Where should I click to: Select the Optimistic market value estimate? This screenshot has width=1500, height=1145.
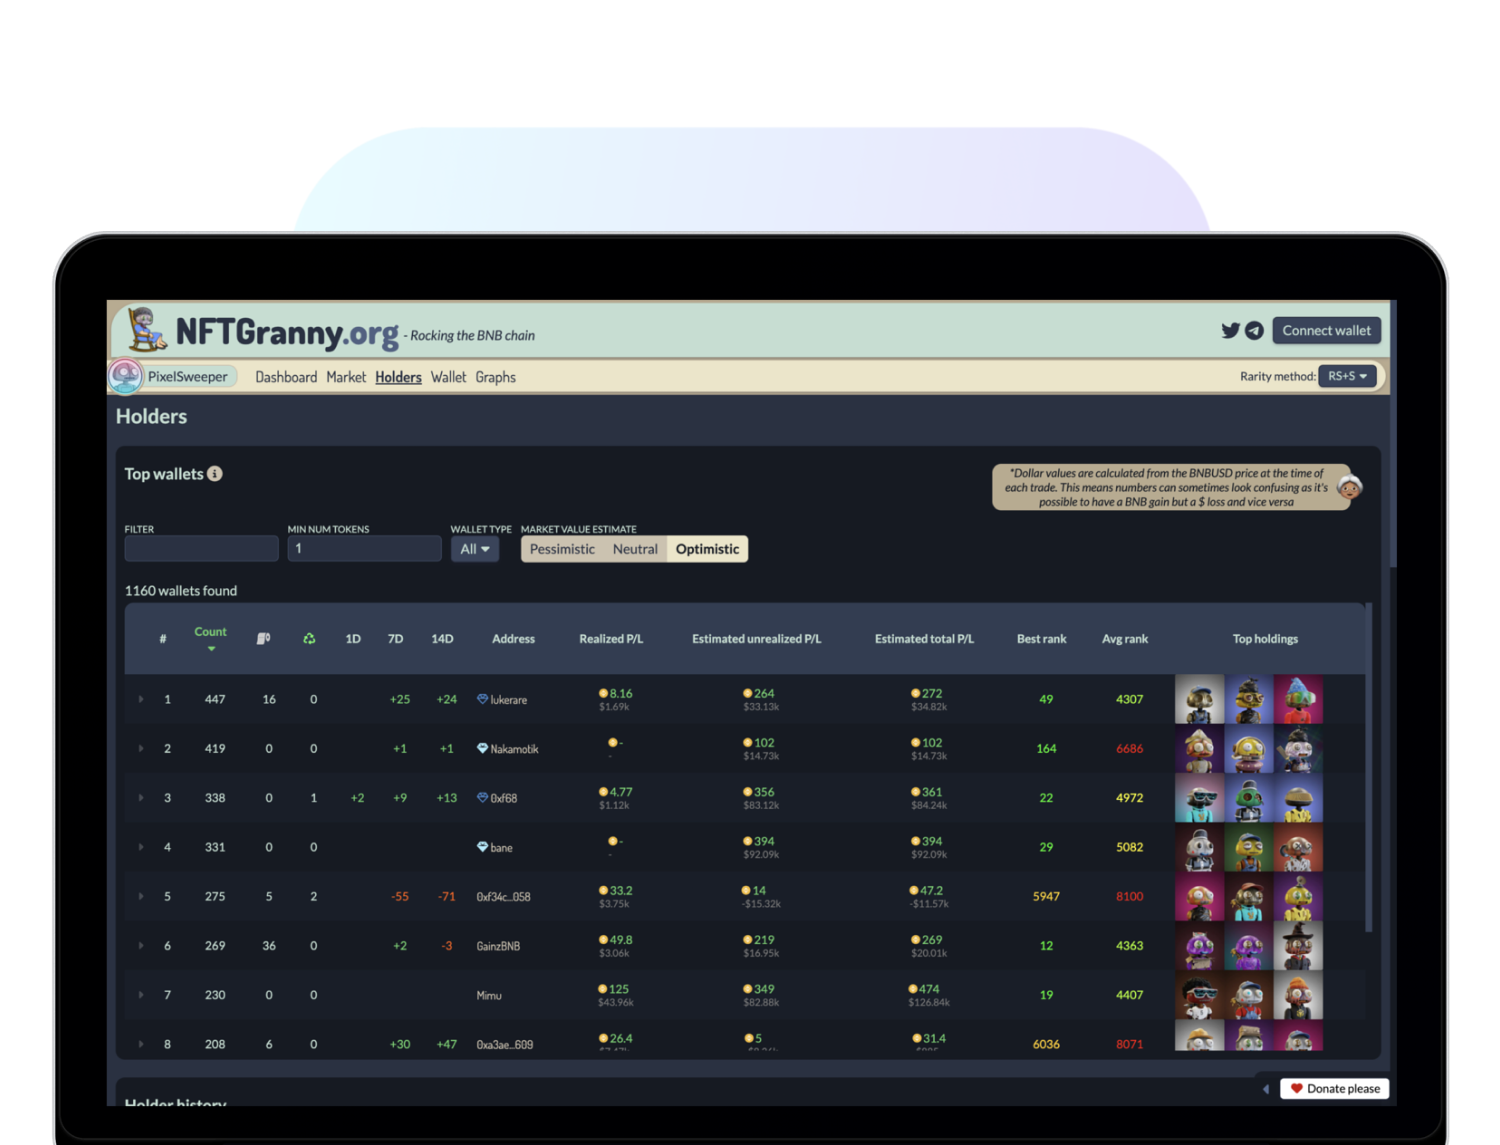pos(707,549)
